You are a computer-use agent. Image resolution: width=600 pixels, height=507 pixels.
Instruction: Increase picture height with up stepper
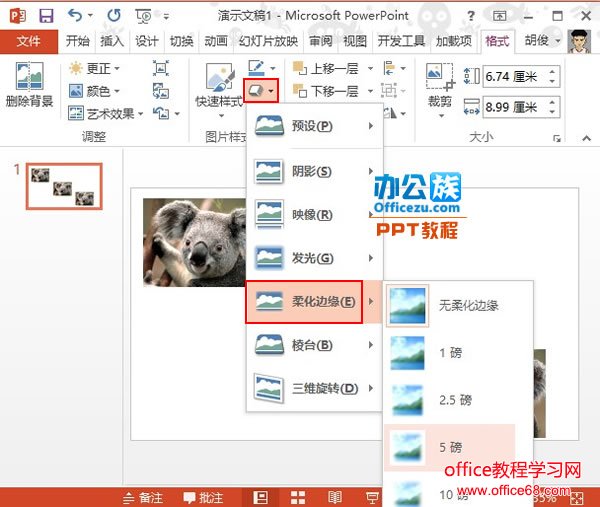(x=552, y=71)
